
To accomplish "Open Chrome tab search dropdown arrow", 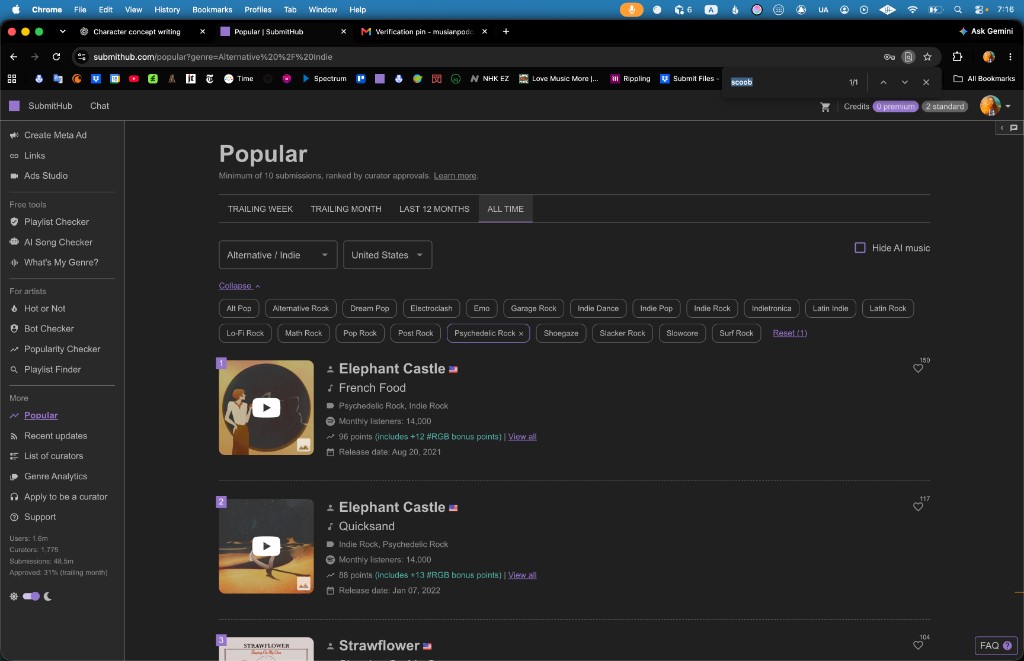I will (62, 31).
